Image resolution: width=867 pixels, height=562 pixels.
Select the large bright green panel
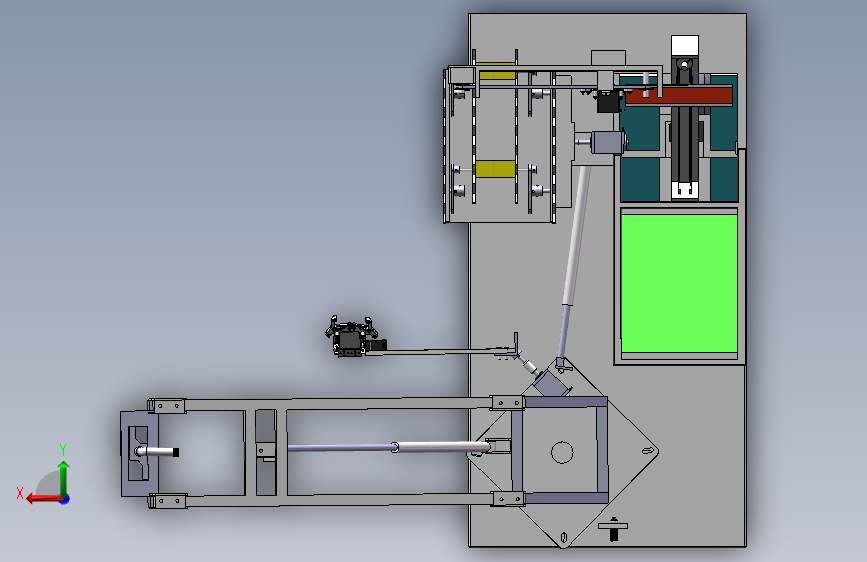coord(679,283)
